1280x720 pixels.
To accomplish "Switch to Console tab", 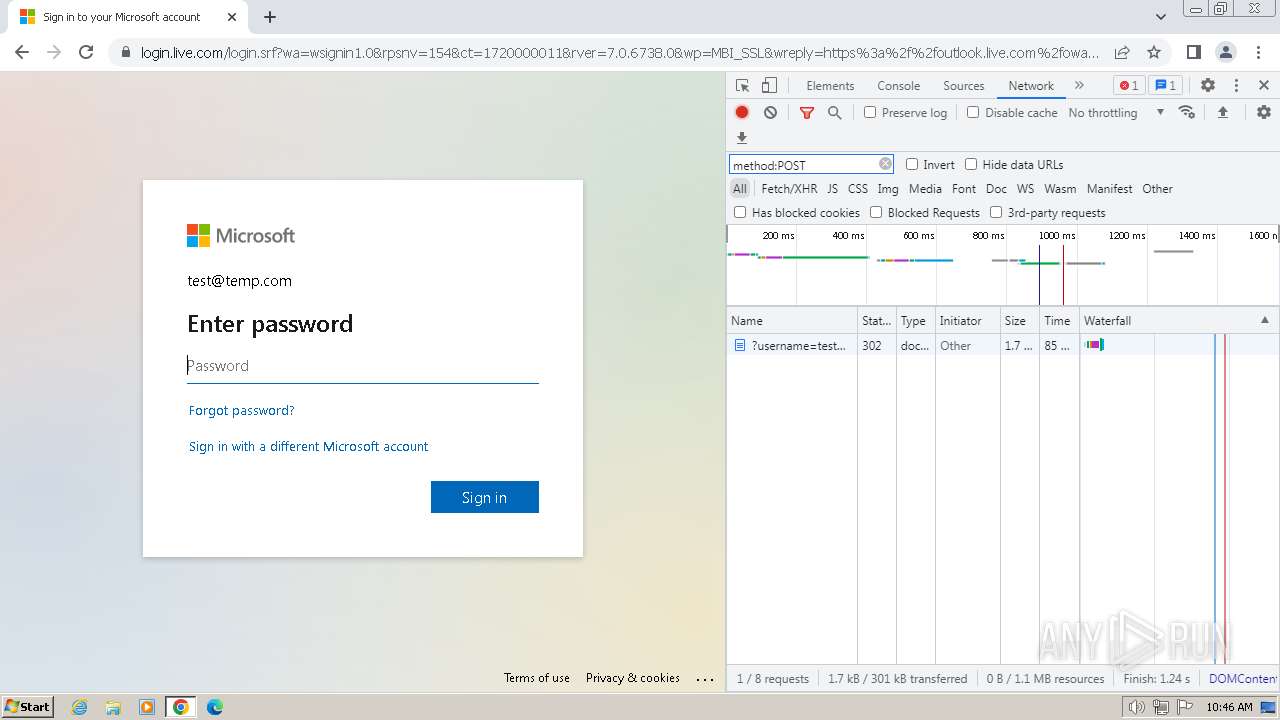I will pyautogui.click(x=898, y=86).
